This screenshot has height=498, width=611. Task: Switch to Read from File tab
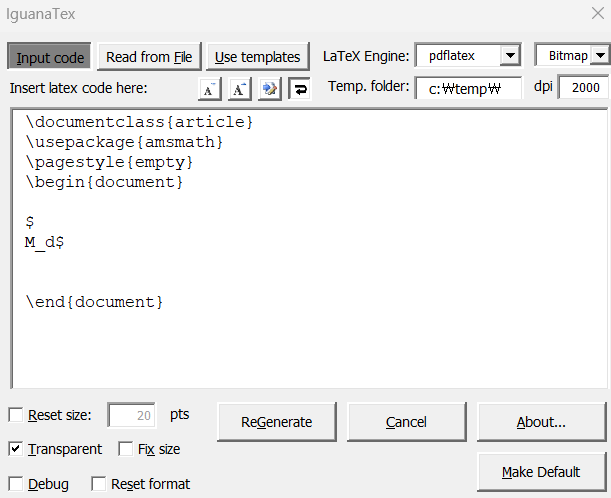149,57
